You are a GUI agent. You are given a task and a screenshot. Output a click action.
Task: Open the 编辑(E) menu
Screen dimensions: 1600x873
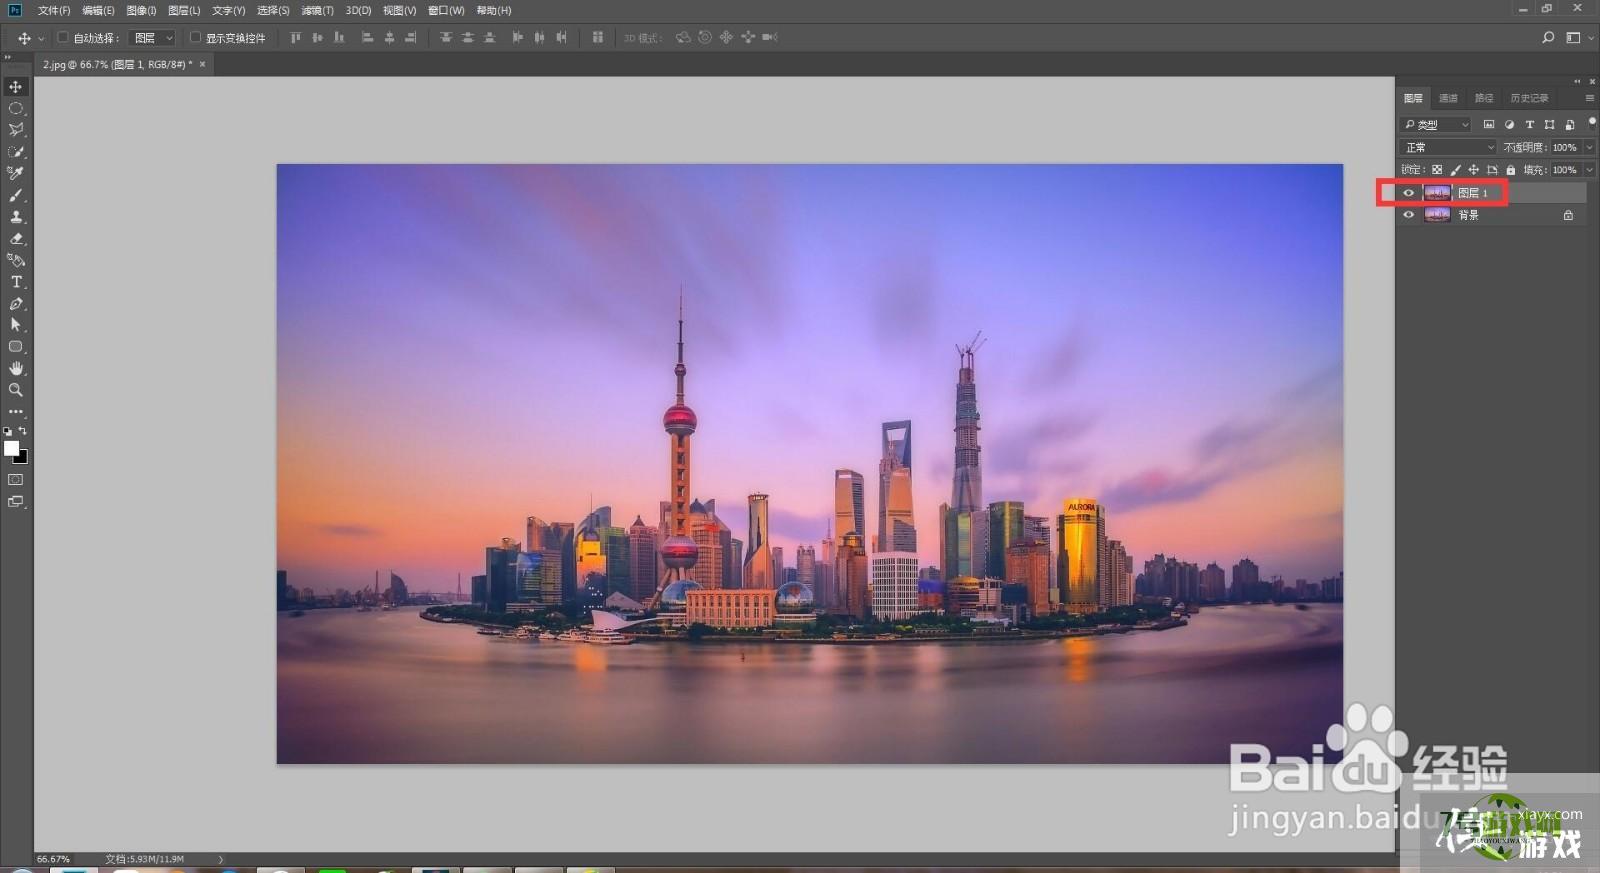[x=98, y=10]
